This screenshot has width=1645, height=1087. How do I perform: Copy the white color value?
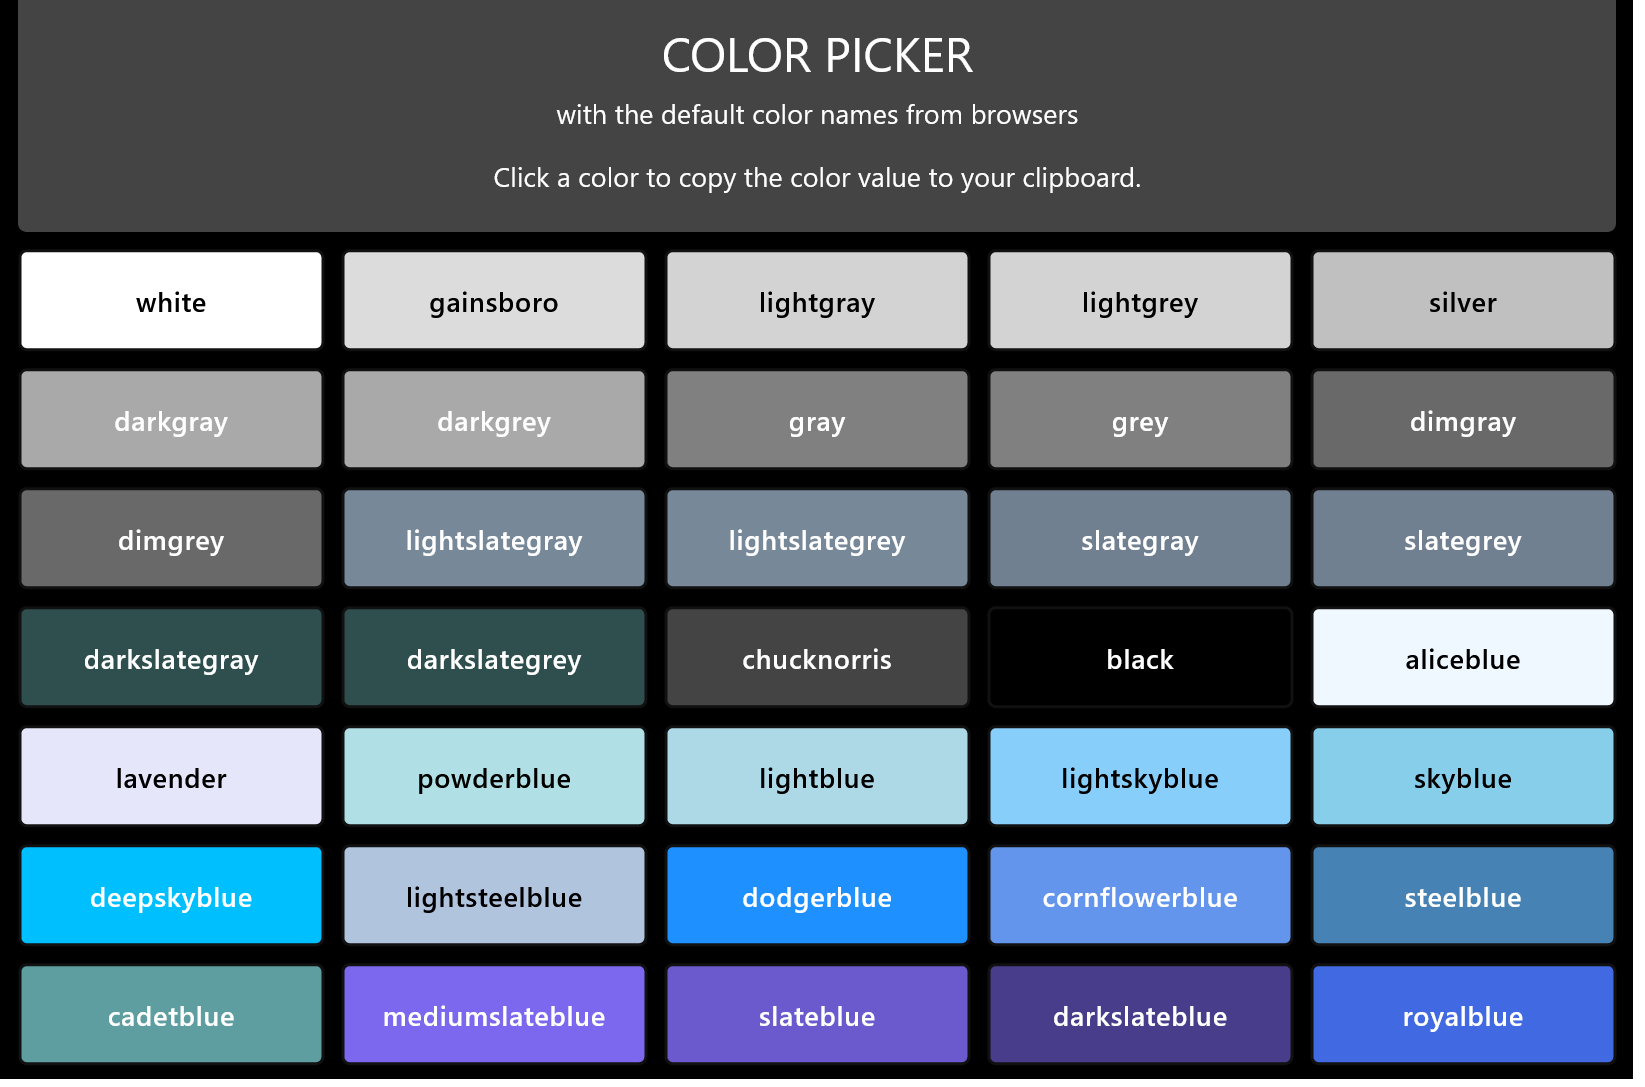171,301
